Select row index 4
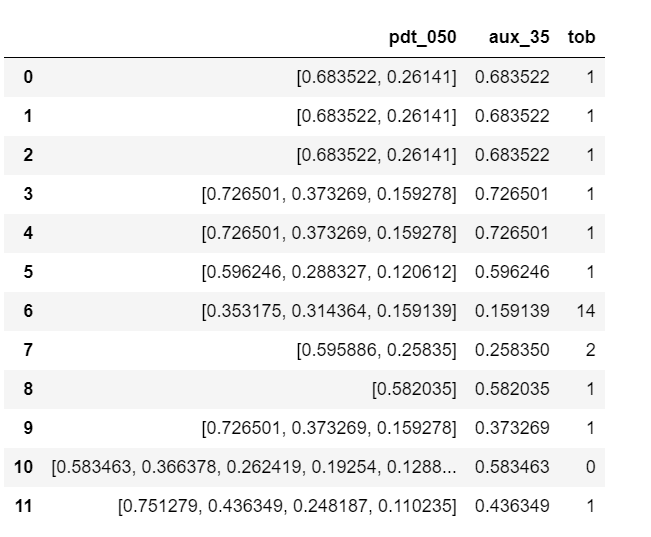This screenshot has width=651, height=537. [x=28, y=233]
